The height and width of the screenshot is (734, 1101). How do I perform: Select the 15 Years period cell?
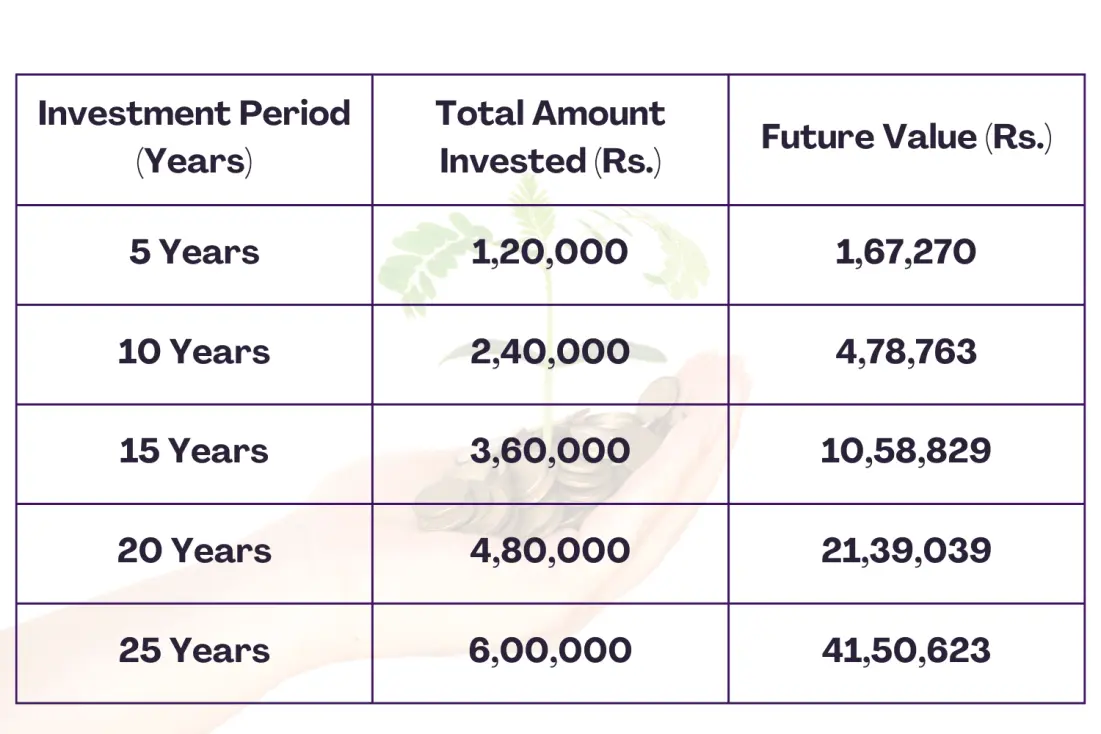pyautogui.click(x=194, y=451)
